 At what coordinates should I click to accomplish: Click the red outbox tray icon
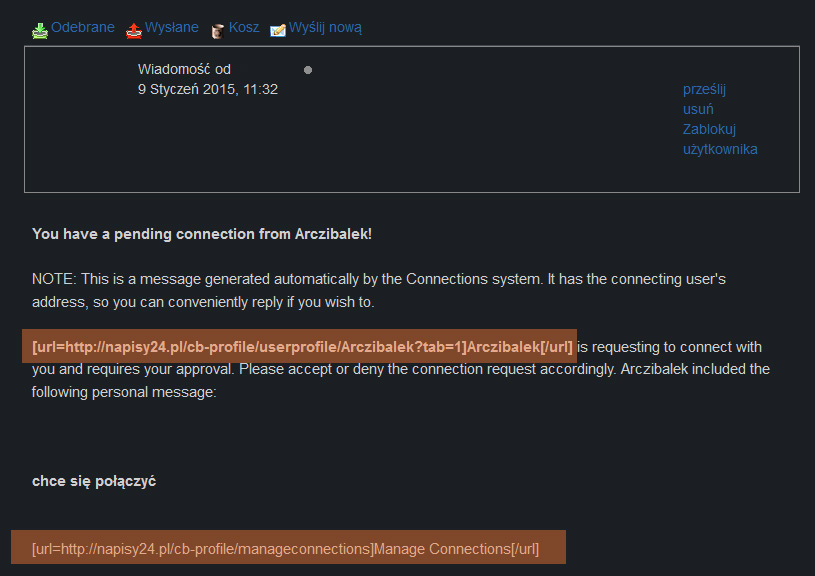(134, 31)
